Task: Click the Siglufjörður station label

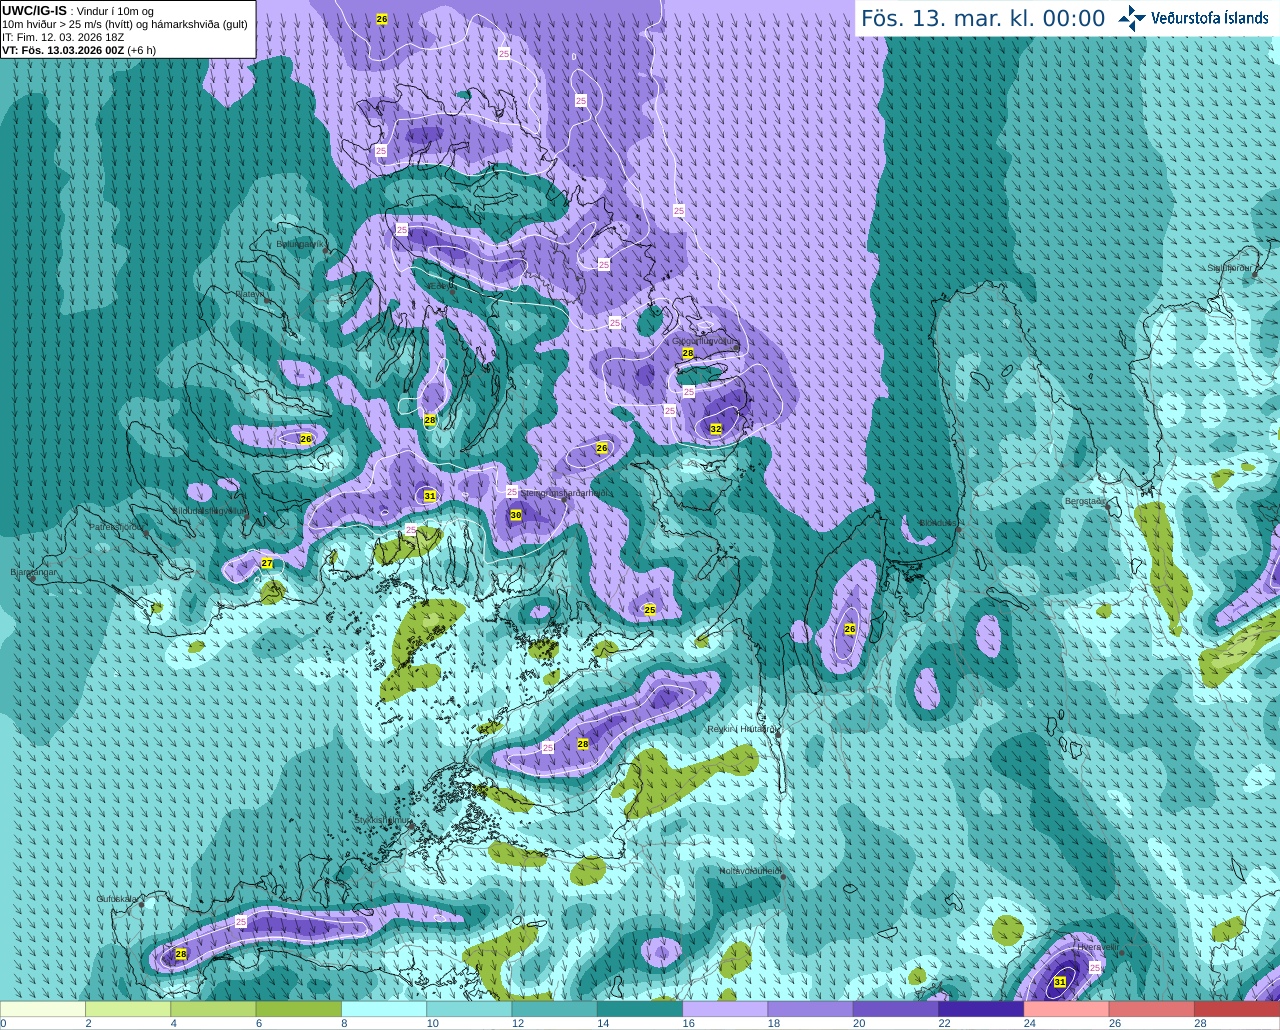Action: point(1231,268)
